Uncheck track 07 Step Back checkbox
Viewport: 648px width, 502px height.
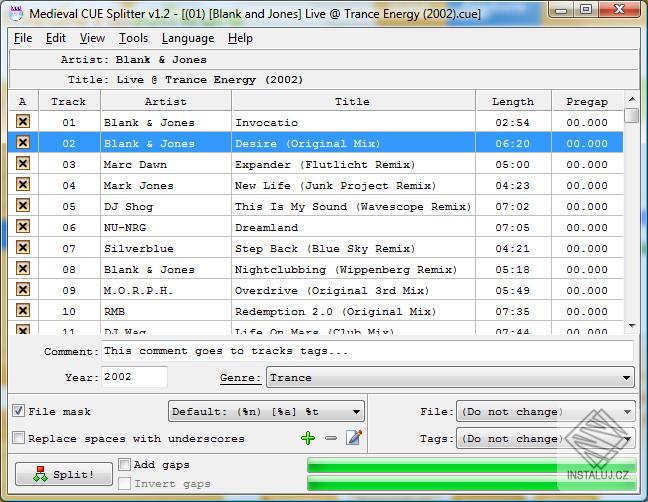click(x=23, y=247)
